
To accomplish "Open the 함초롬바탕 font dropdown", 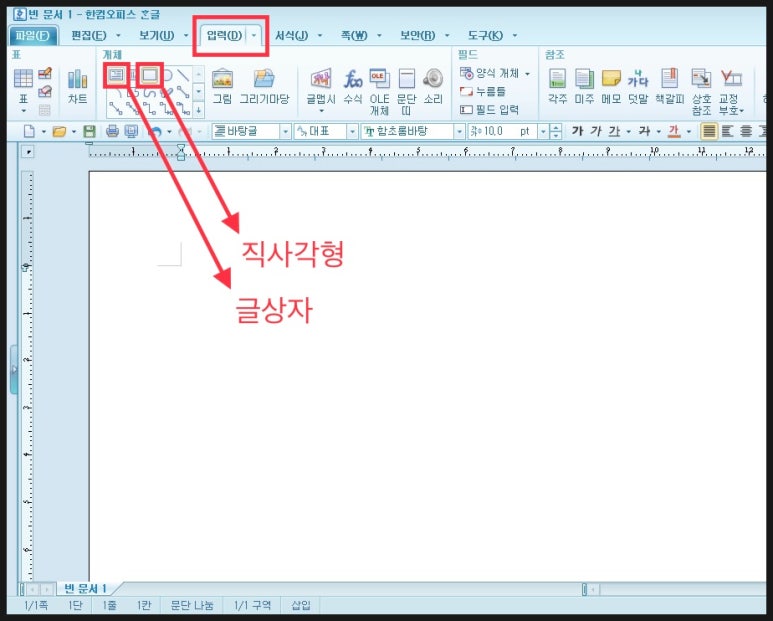I will (459, 132).
